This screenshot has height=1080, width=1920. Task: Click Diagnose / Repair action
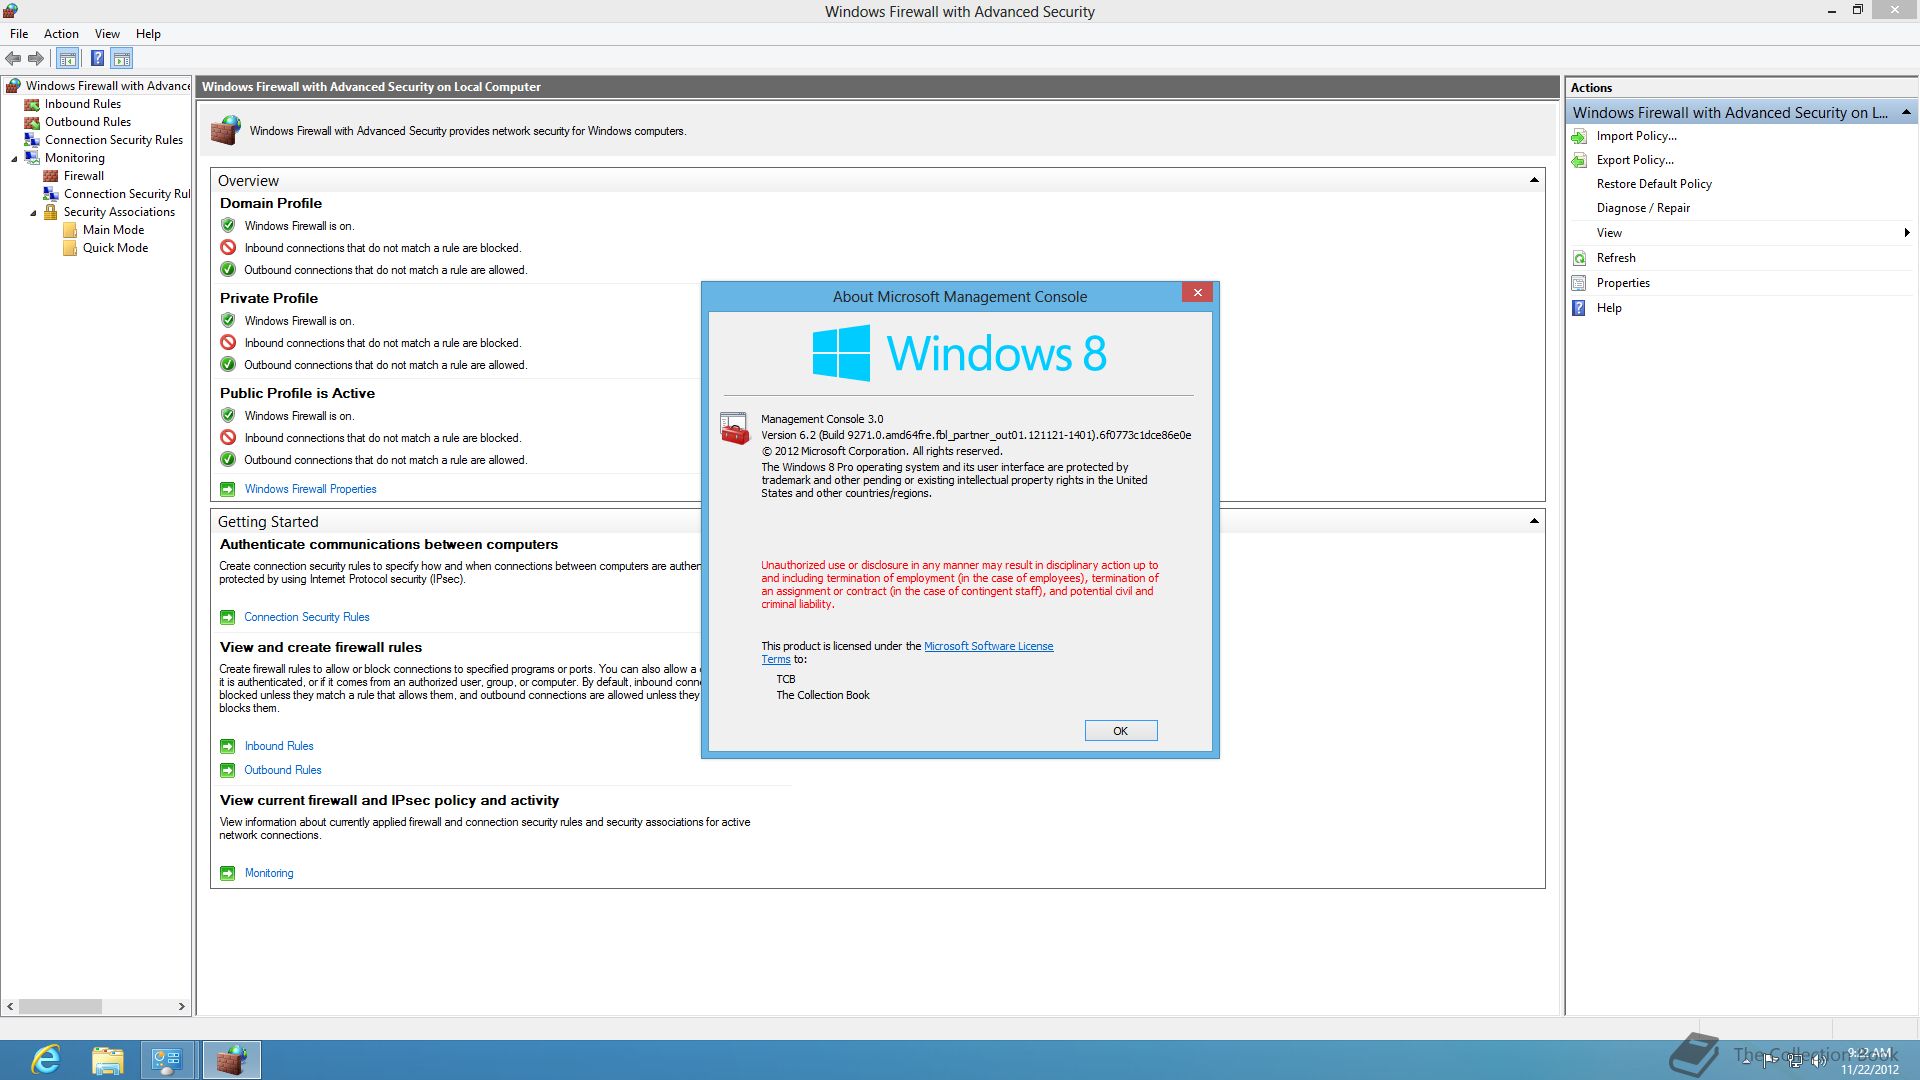tap(1643, 208)
